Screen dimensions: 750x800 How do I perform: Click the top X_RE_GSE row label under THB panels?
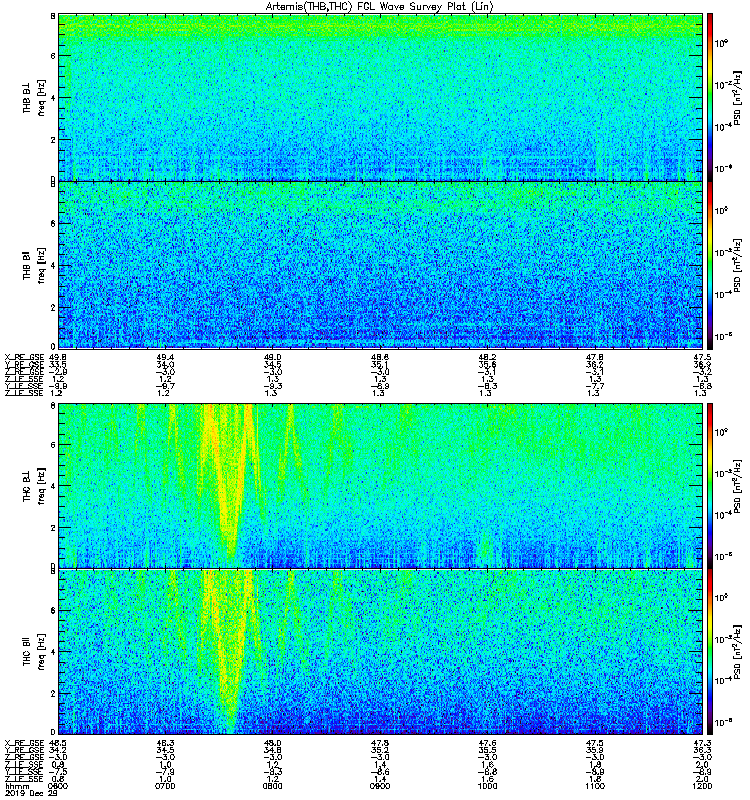(24, 357)
